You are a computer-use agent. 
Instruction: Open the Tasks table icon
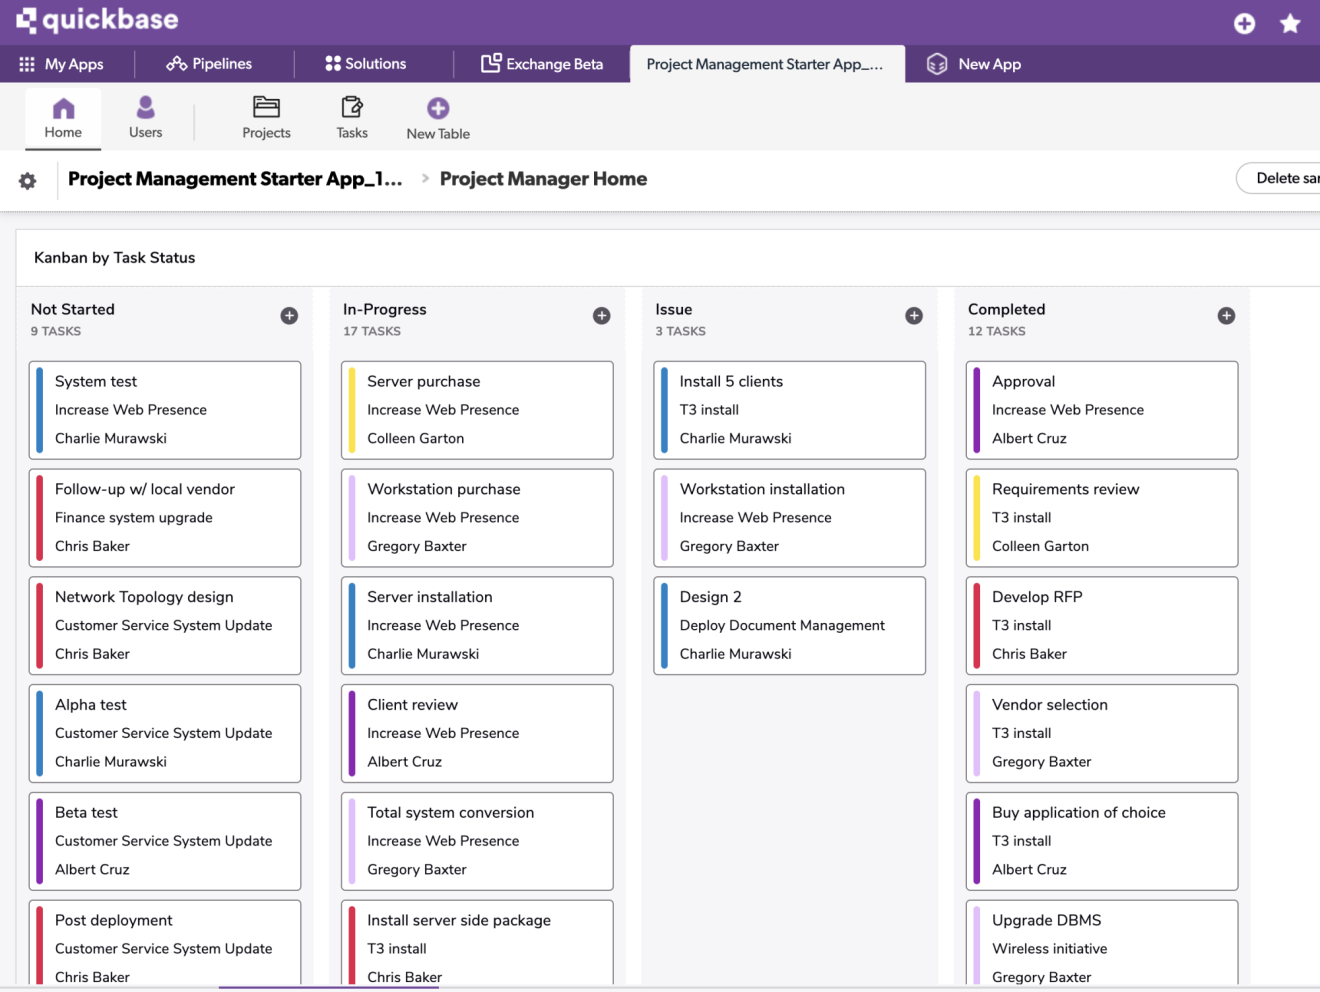point(352,108)
